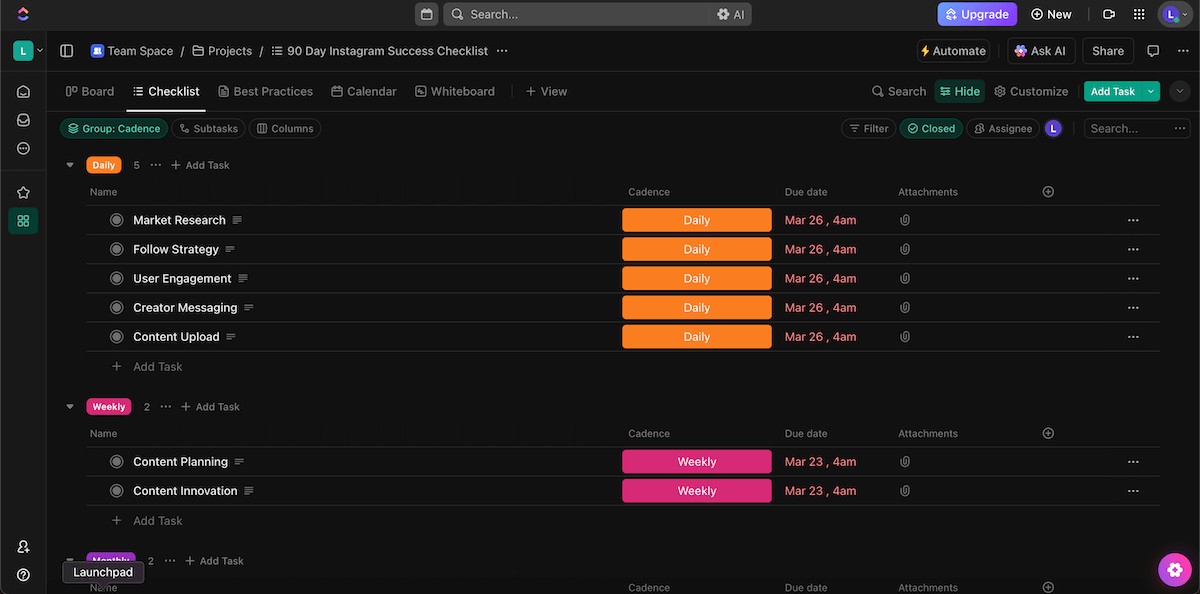Click the Home icon in sidebar

(23, 92)
